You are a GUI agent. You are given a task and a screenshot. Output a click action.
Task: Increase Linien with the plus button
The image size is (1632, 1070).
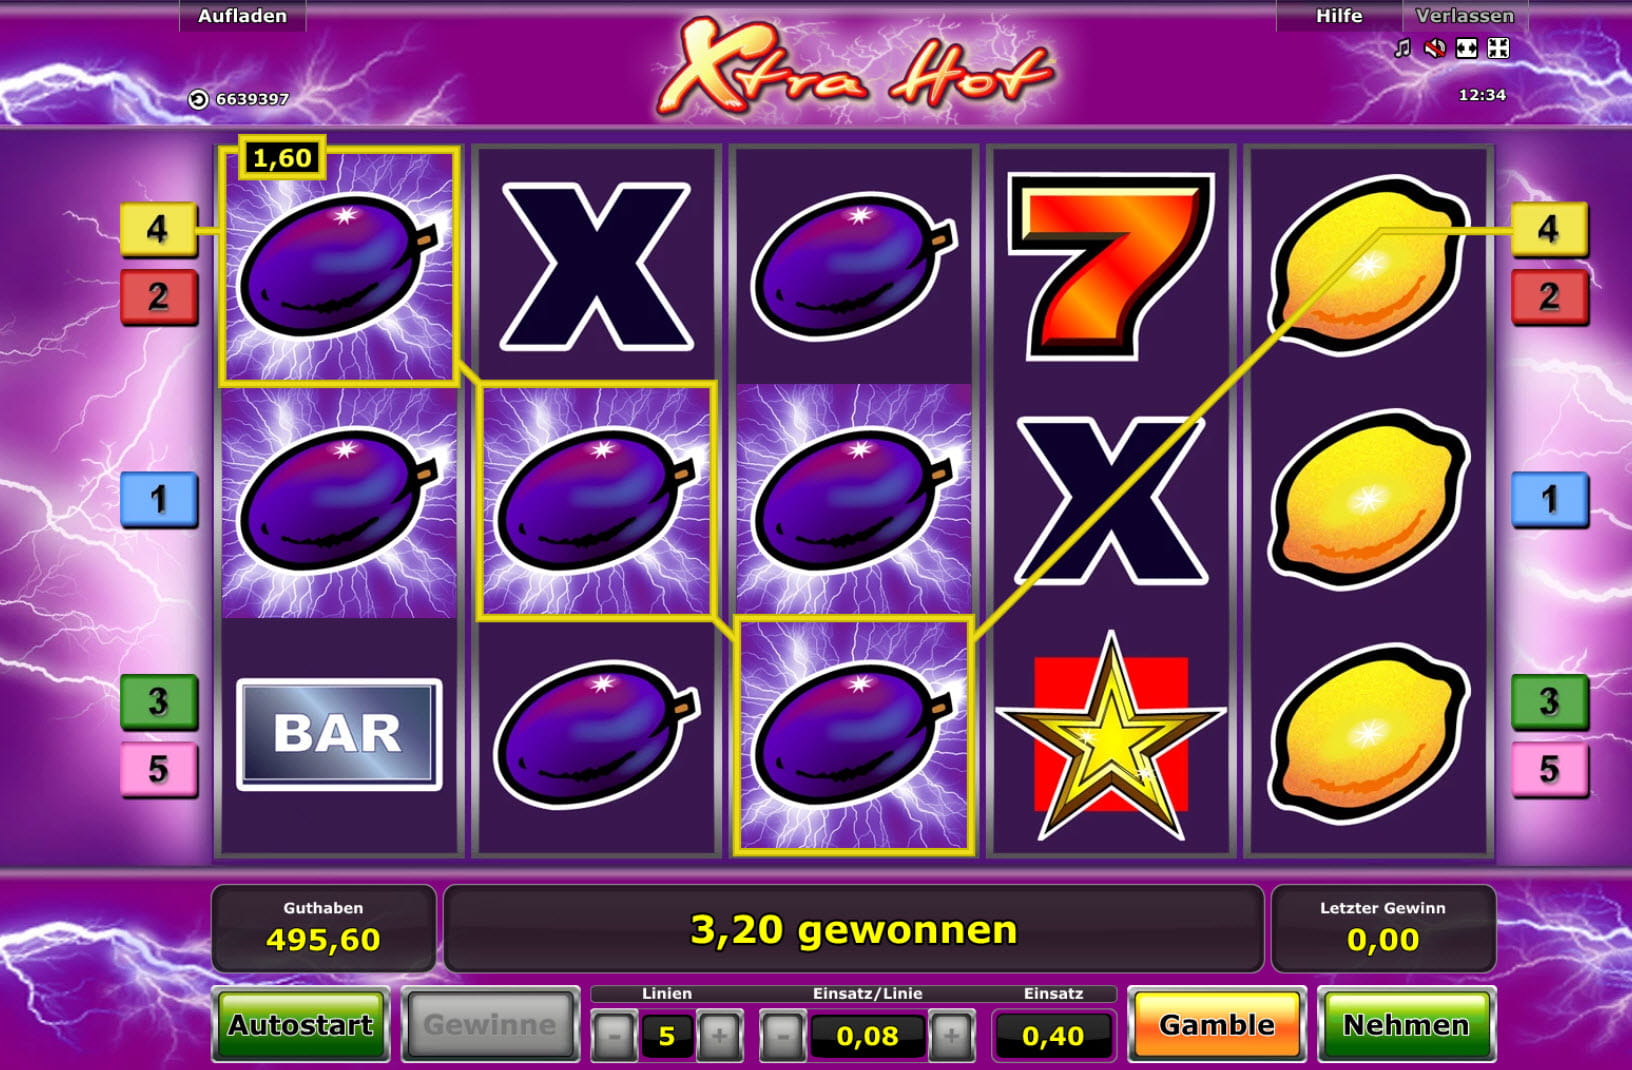tap(719, 1036)
